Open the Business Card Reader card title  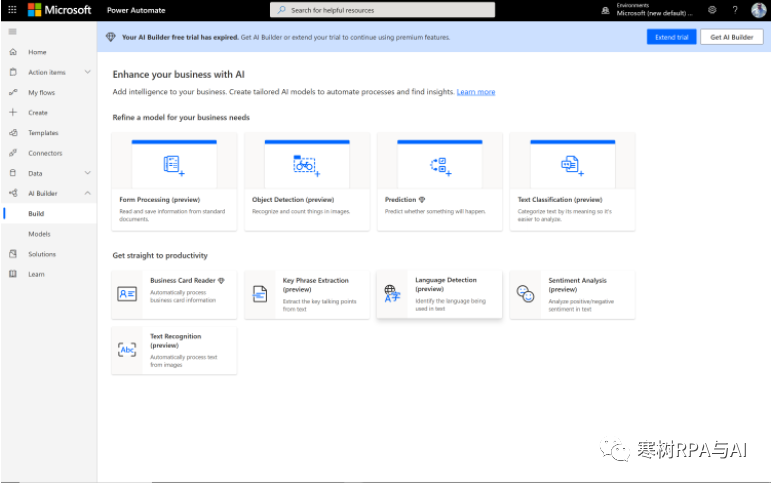coord(183,280)
